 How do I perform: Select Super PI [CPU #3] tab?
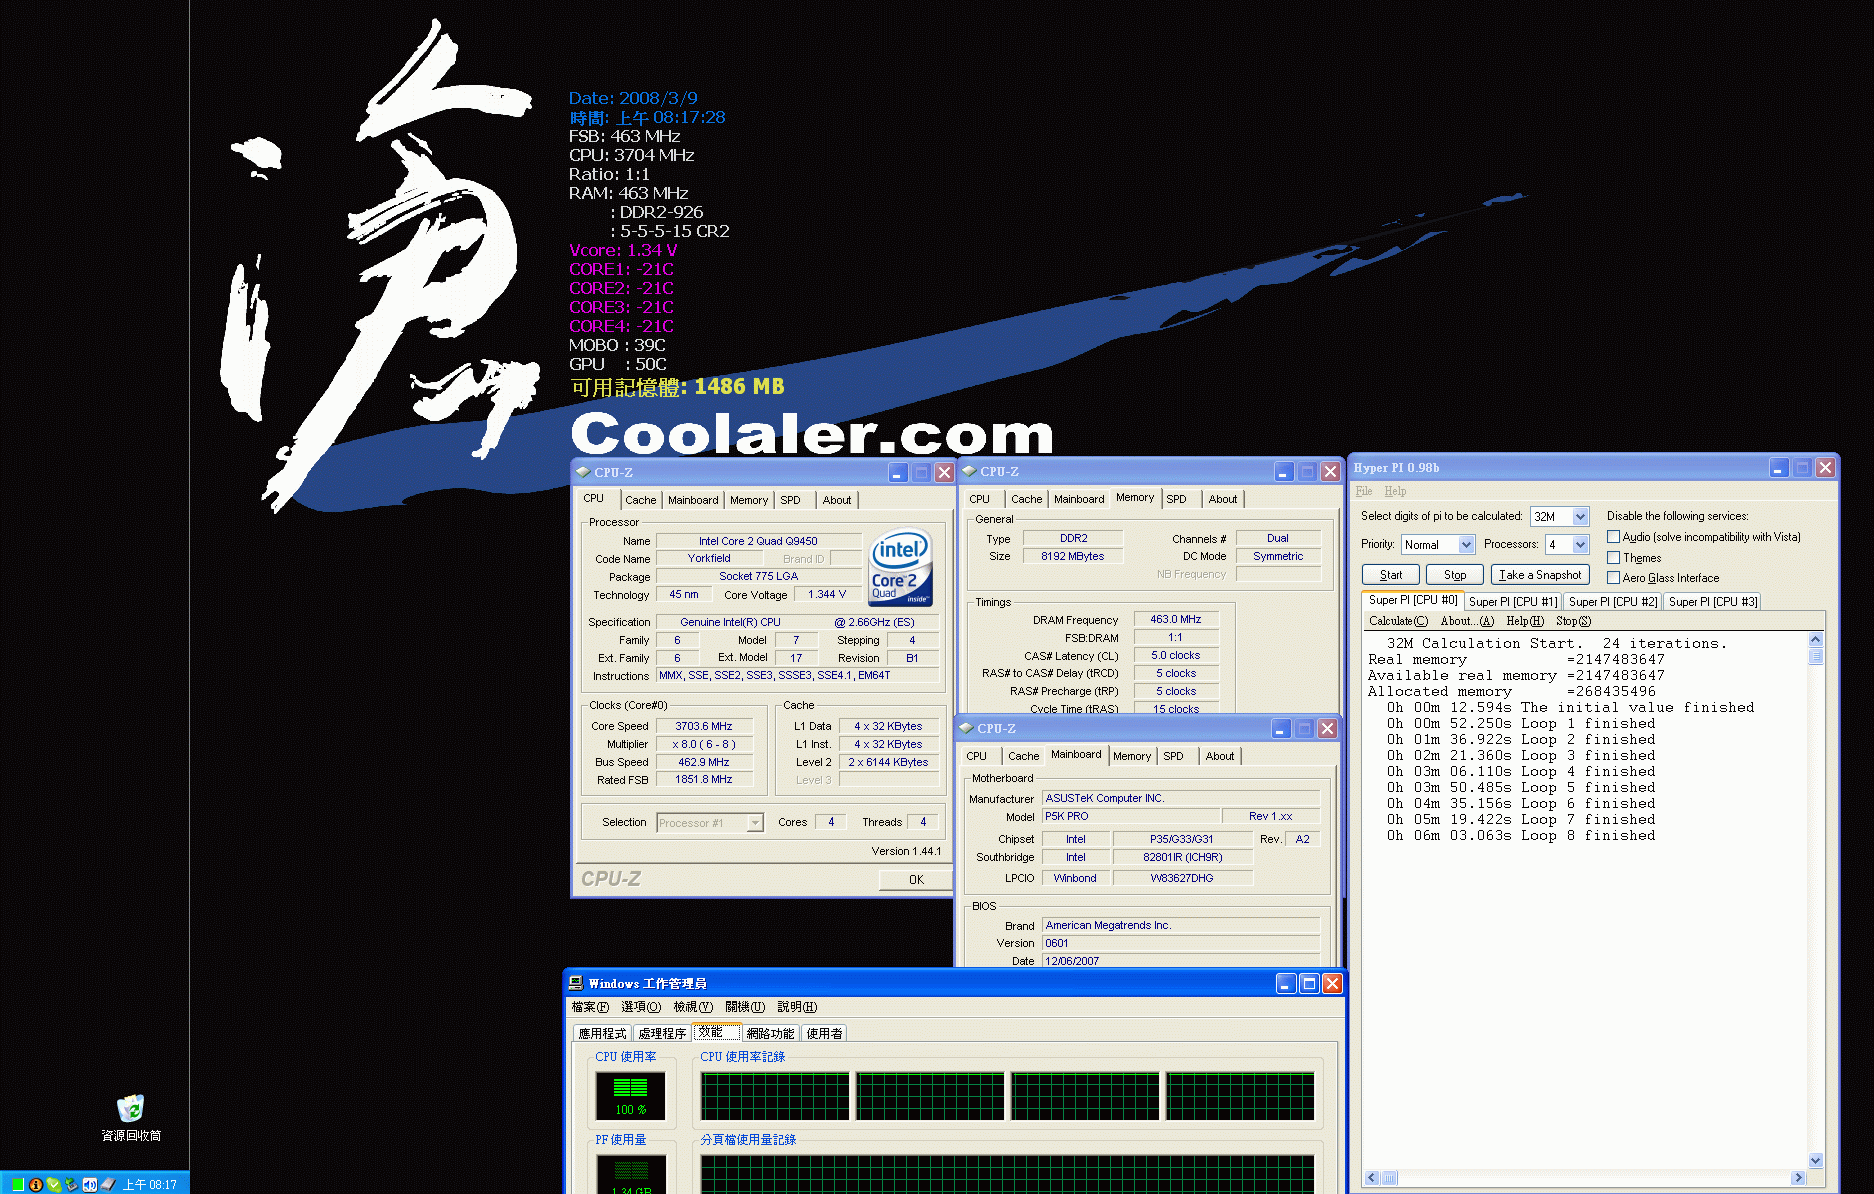pyautogui.click(x=1712, y=602)
